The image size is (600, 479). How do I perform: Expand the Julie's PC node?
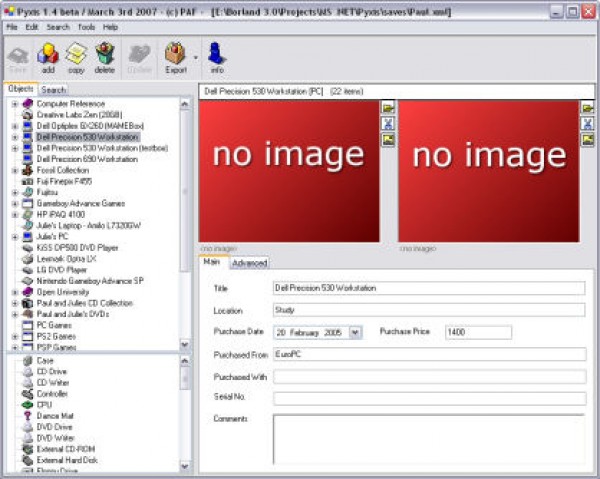(x=15, y=237)
